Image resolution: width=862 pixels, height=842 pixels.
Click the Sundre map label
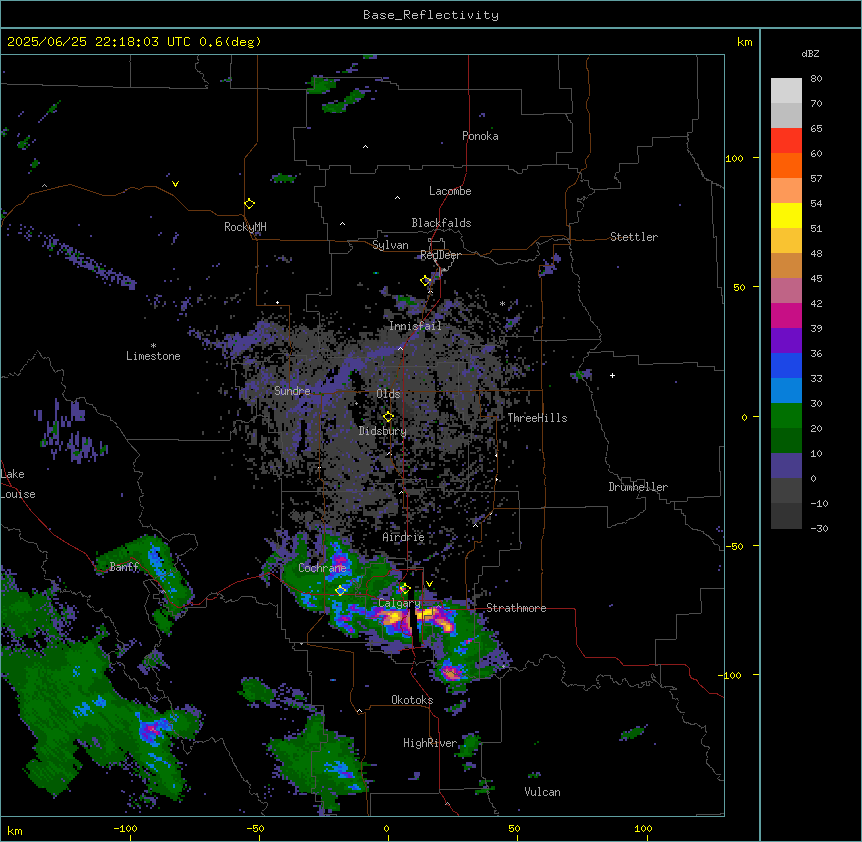coord(292,391)
